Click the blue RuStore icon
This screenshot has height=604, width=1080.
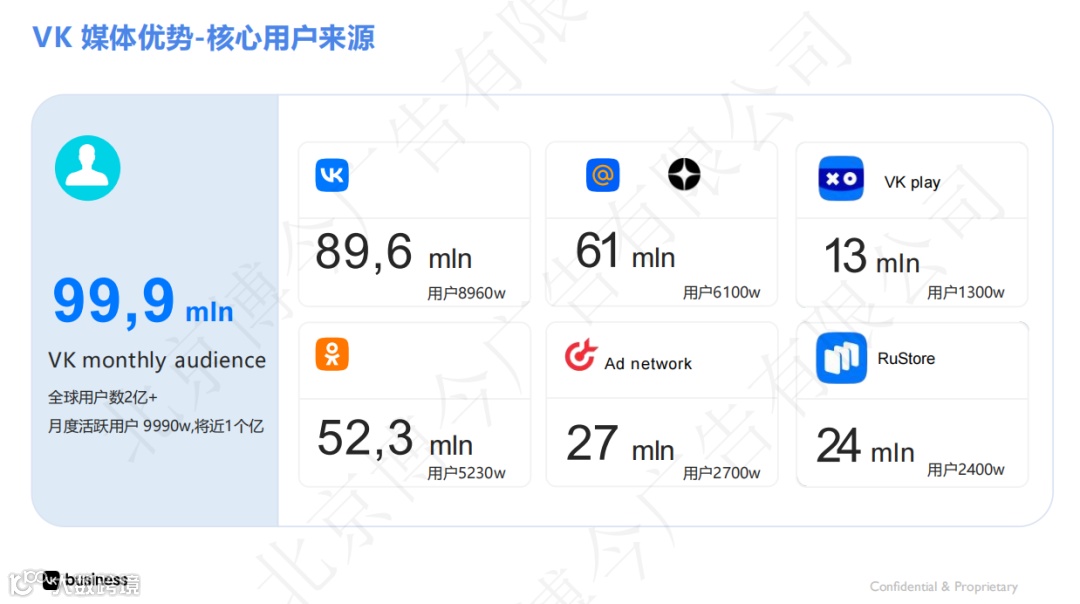tap(841, 358)
